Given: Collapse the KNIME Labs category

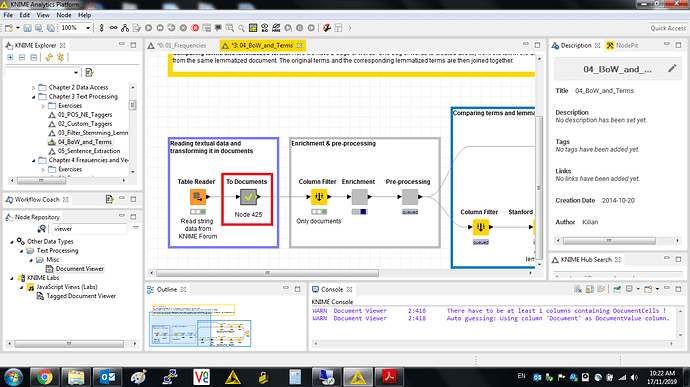Looking at the screenshot, I should 12,278.
